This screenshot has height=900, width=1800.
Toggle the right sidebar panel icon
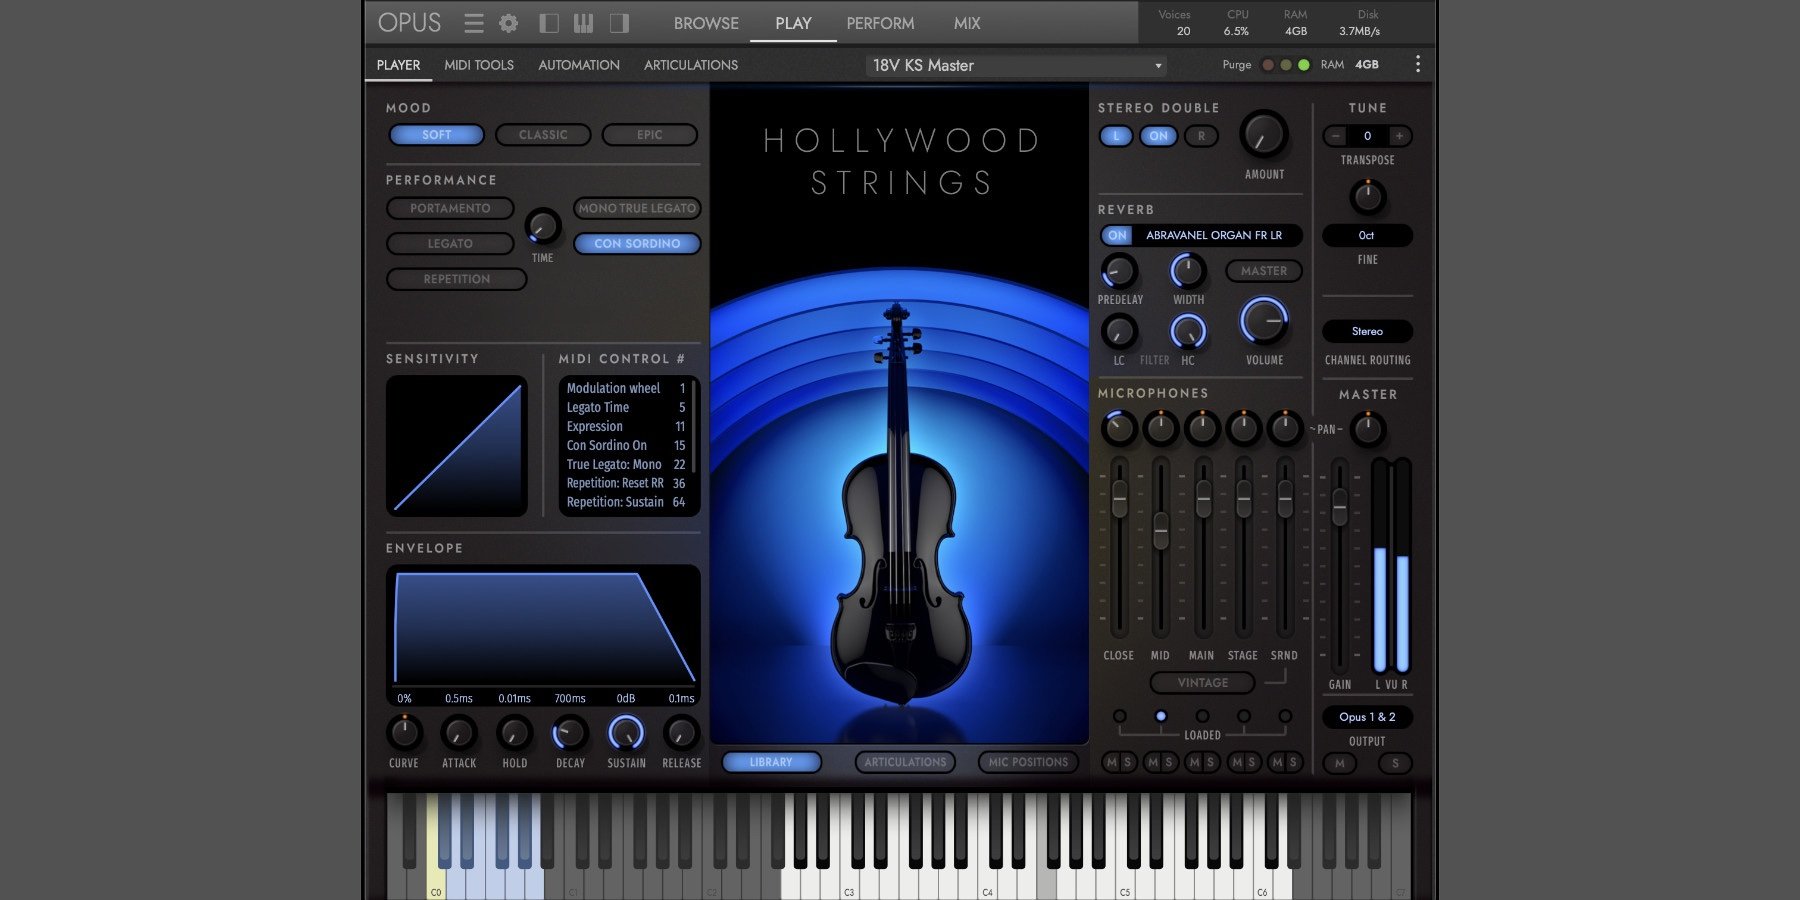(619, 23)
